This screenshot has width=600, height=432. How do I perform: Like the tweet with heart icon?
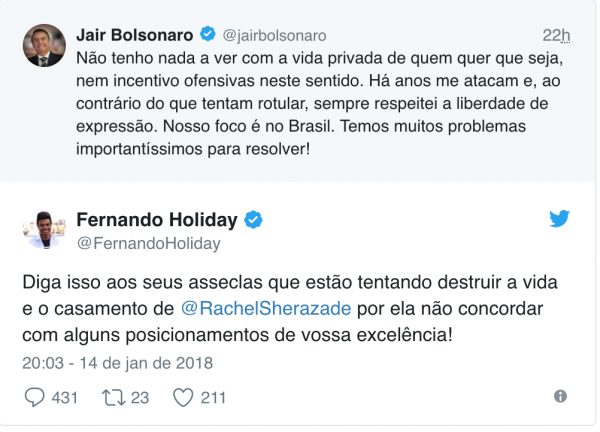pos(182,397)
